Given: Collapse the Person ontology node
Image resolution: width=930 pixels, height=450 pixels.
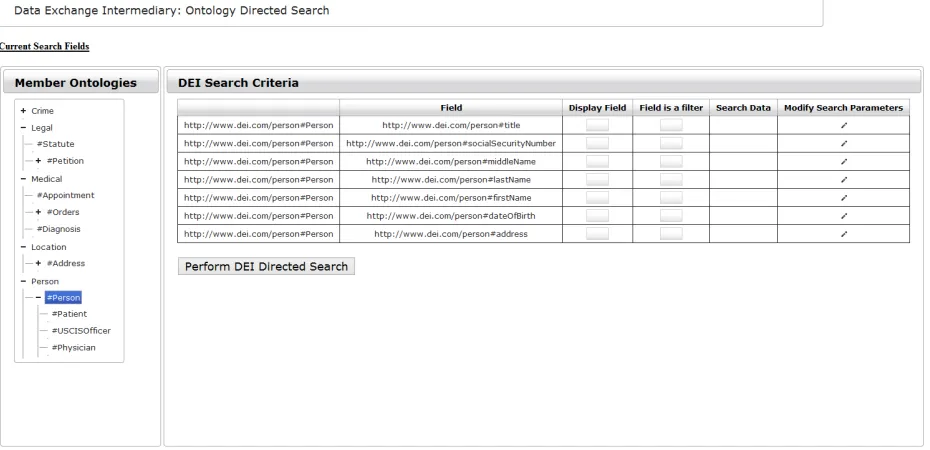Looking at the screenshot, I should [23, 281].
